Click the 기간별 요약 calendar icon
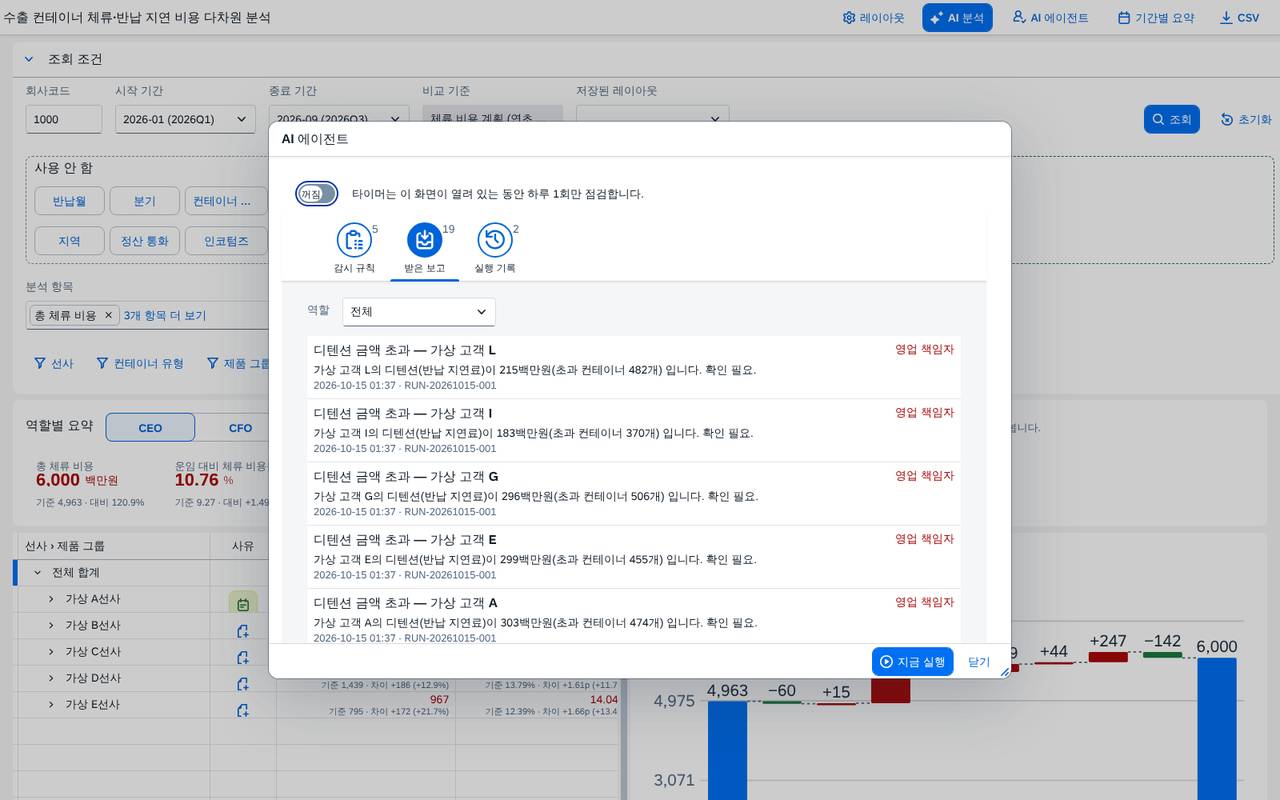1280x800 pixels. point(1124,18)
